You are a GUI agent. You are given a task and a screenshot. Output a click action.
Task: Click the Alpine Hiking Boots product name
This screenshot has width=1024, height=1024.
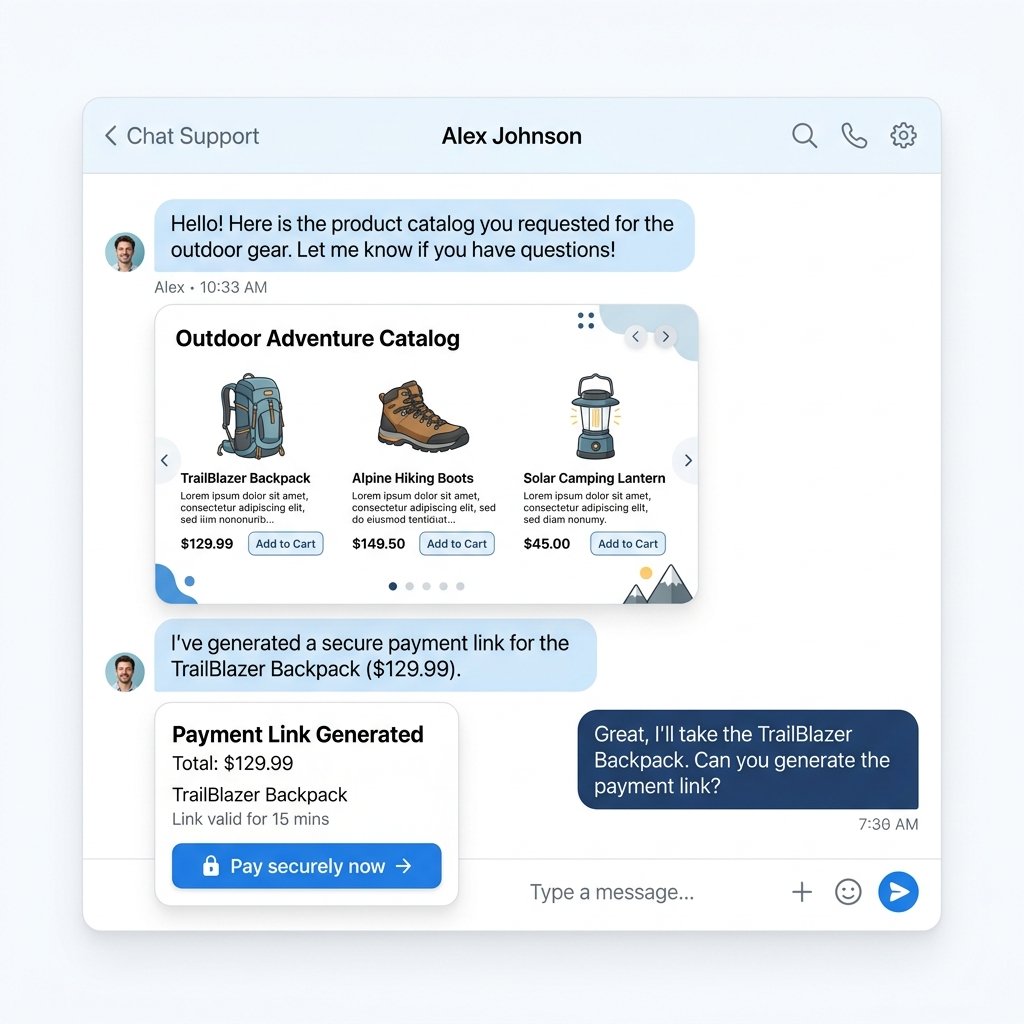(x=413, y=478)
